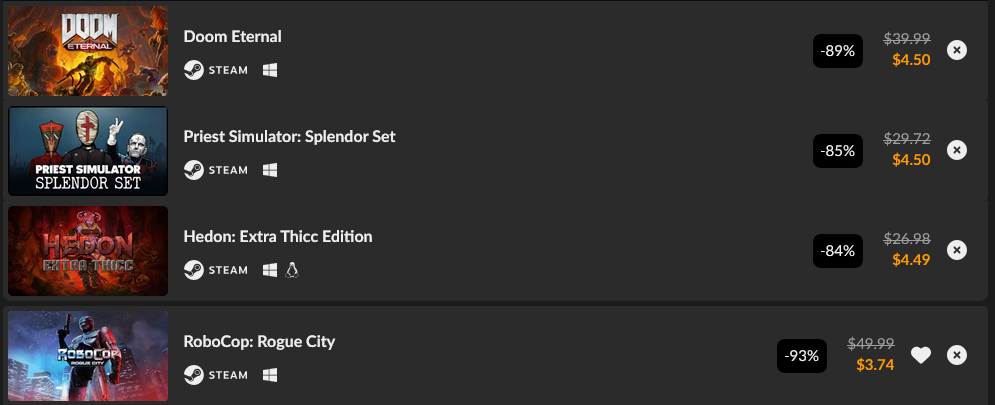Screen dimensions: 995x405
Task: Click the Steam icon under RoboCop: Rogue City
Action: pos(194,375)
